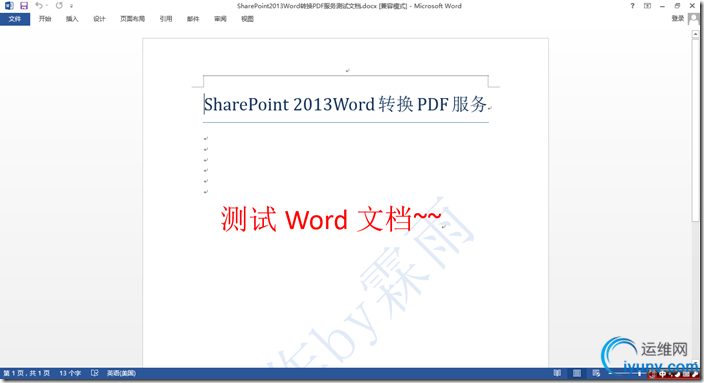Switch to the 审阅 (Review) ribbon tab
This screenshot has height=383, width=704.
pos(220,19)
